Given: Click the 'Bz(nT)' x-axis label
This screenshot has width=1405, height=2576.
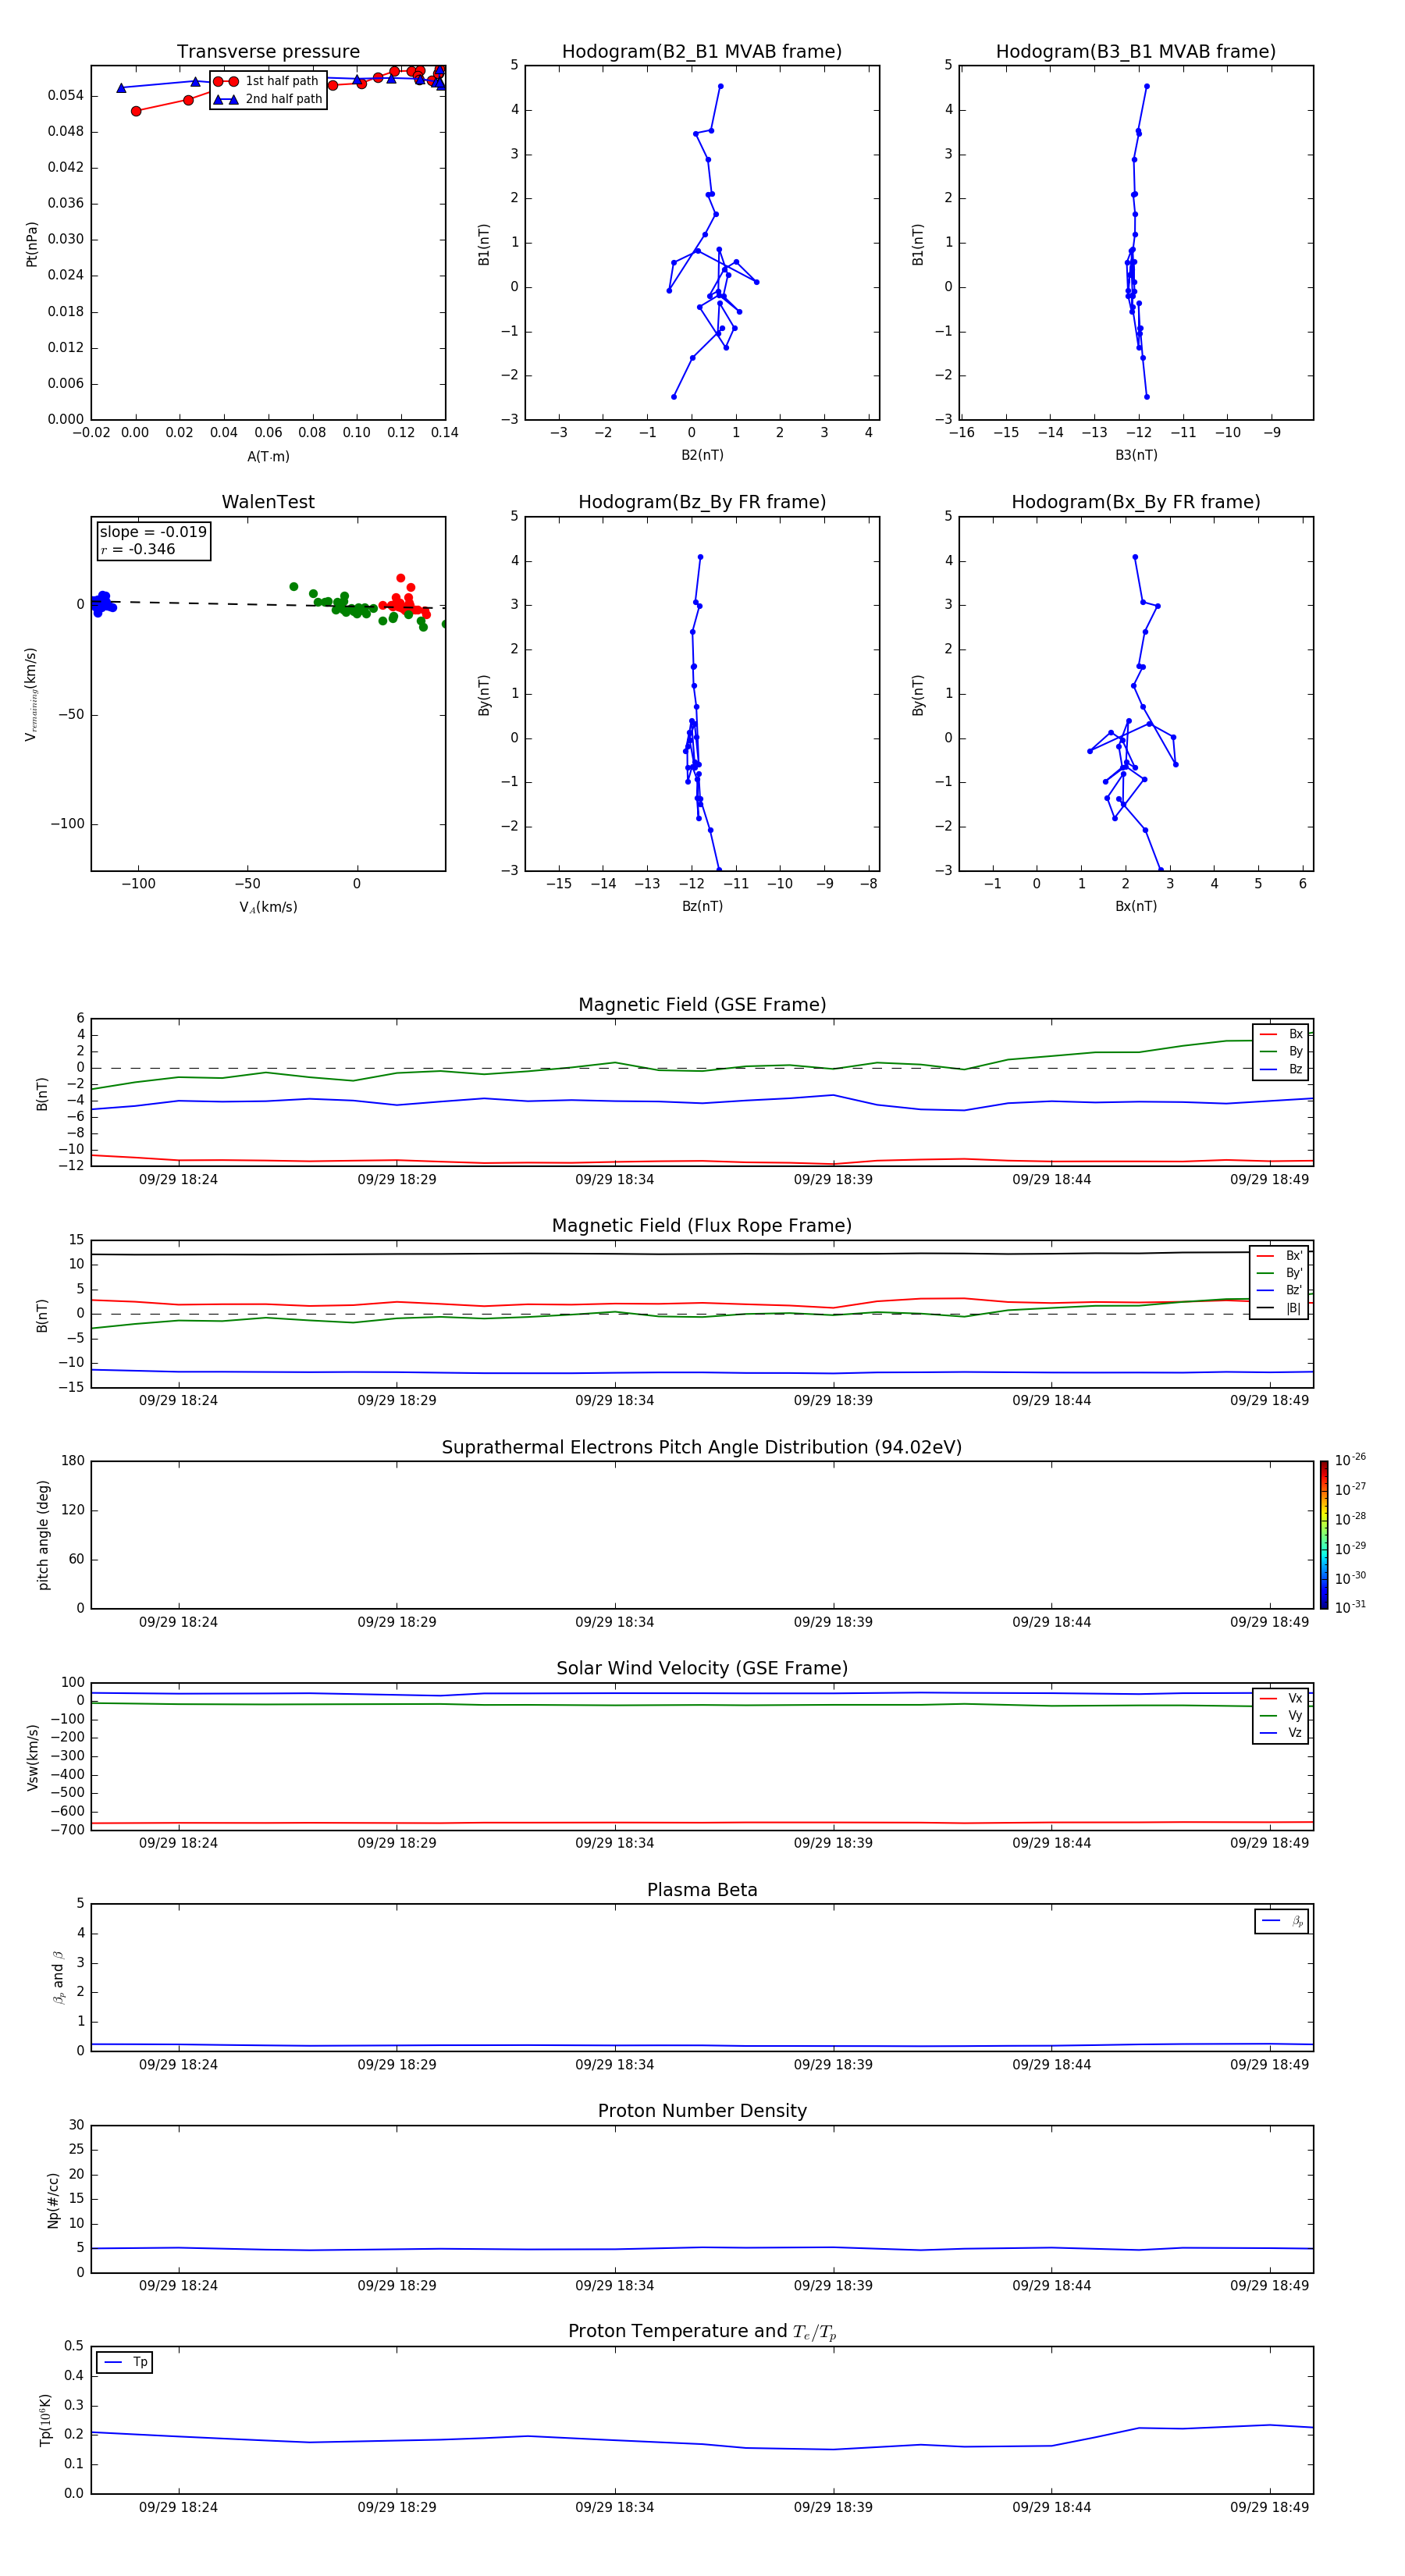Looking at the screenshot, I should 702,907.
